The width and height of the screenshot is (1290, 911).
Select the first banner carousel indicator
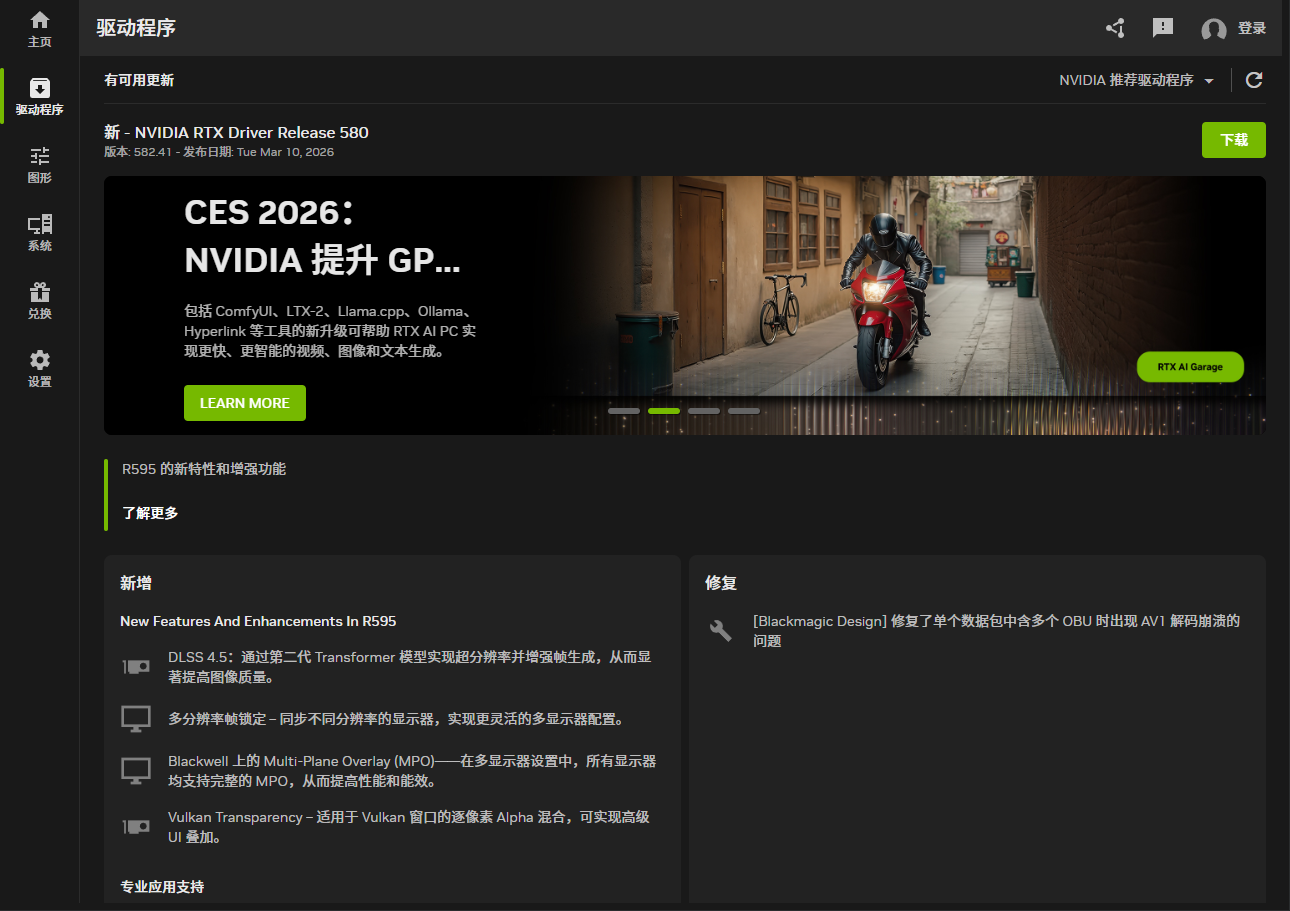click(x=624, y=411)
